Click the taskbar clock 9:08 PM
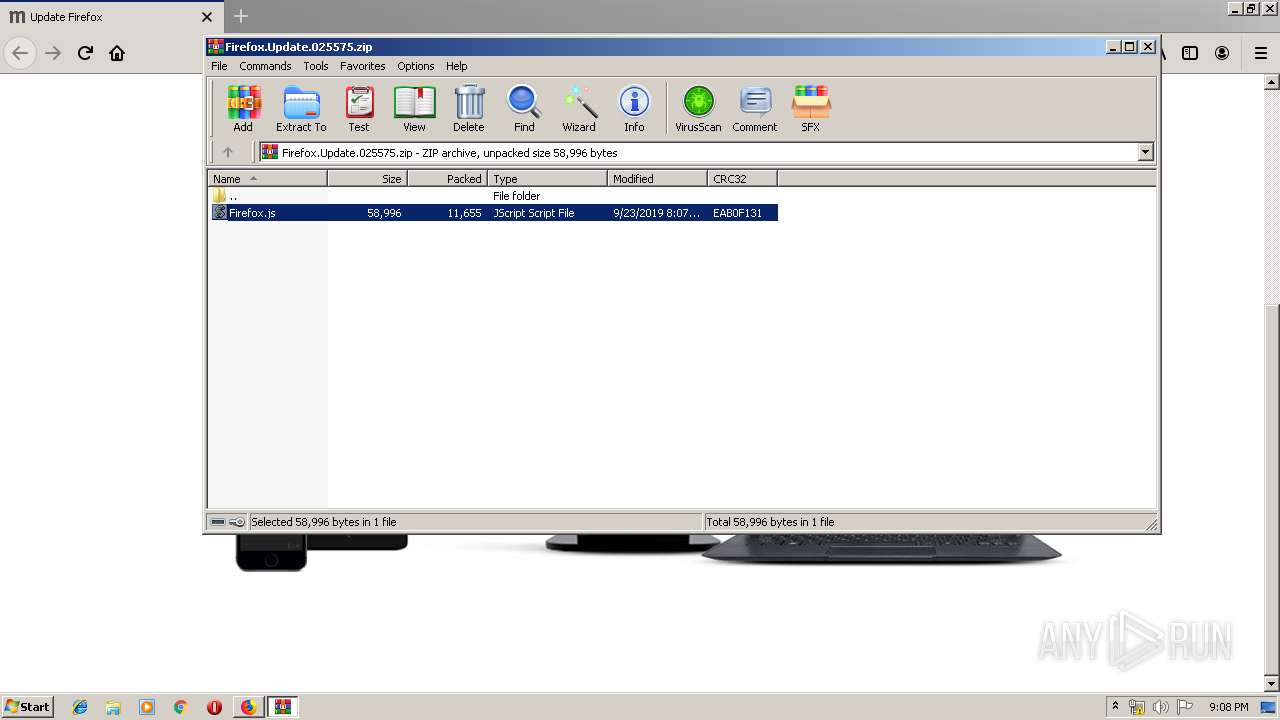 [x=1228, y=707]
